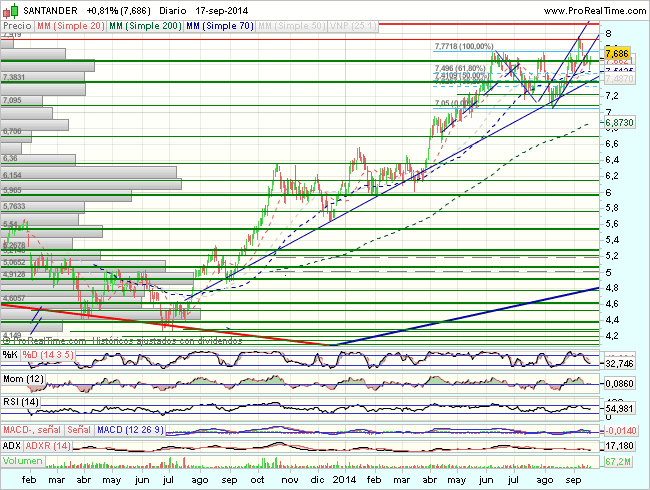Select the Mom (12) indicator label
650x490 pixels.
click(23, 379)
